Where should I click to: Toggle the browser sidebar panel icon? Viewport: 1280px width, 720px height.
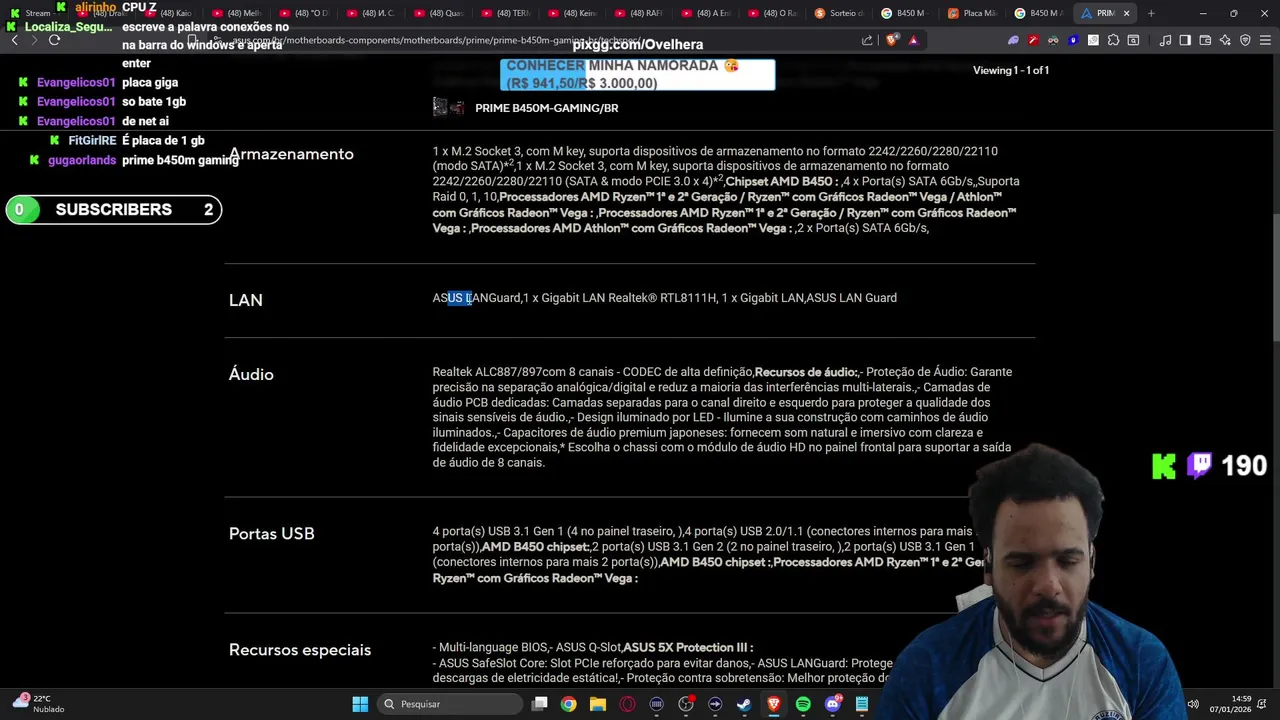click(1185, 40)
